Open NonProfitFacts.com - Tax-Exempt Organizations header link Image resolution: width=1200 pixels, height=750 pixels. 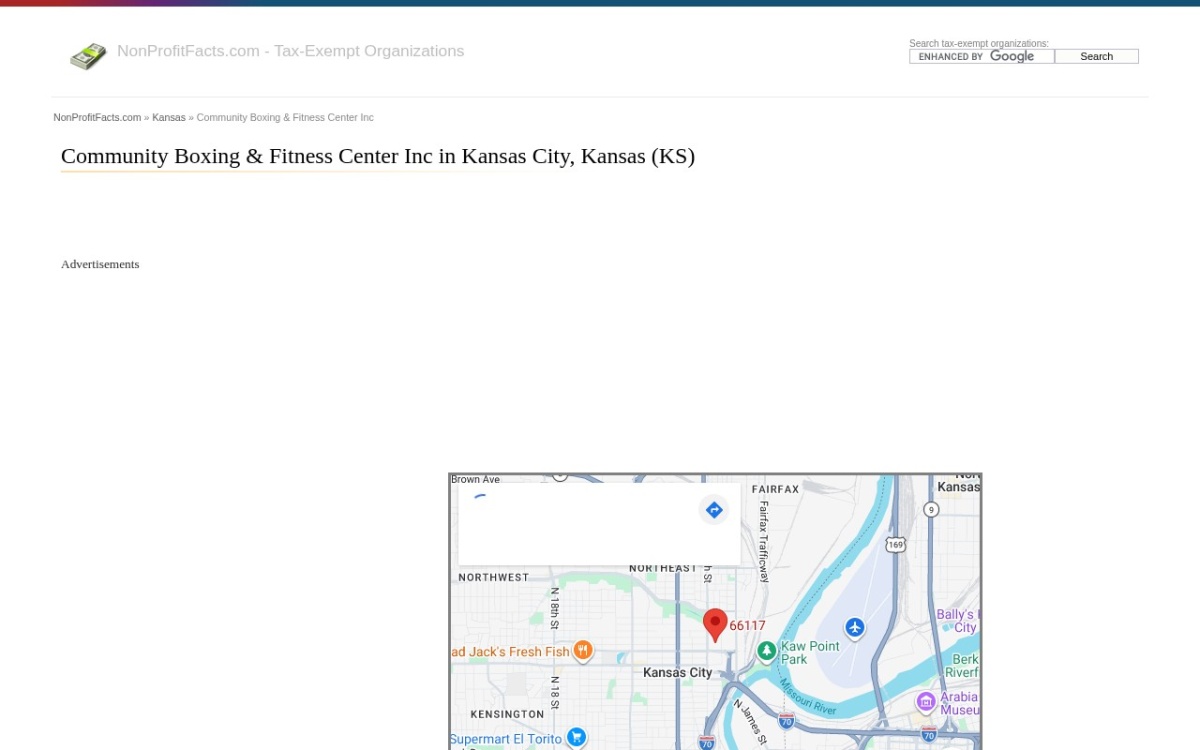[290, 51]
